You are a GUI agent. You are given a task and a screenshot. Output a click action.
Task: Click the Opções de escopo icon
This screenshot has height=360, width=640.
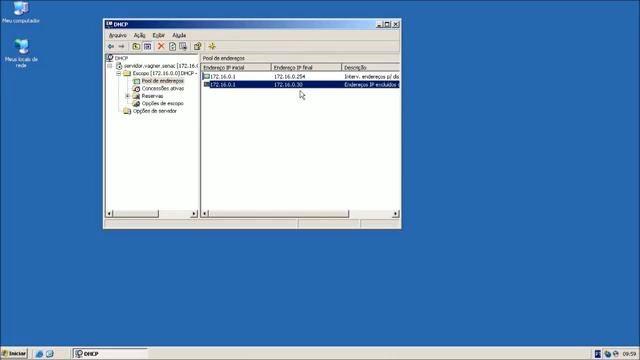[136, 104]
